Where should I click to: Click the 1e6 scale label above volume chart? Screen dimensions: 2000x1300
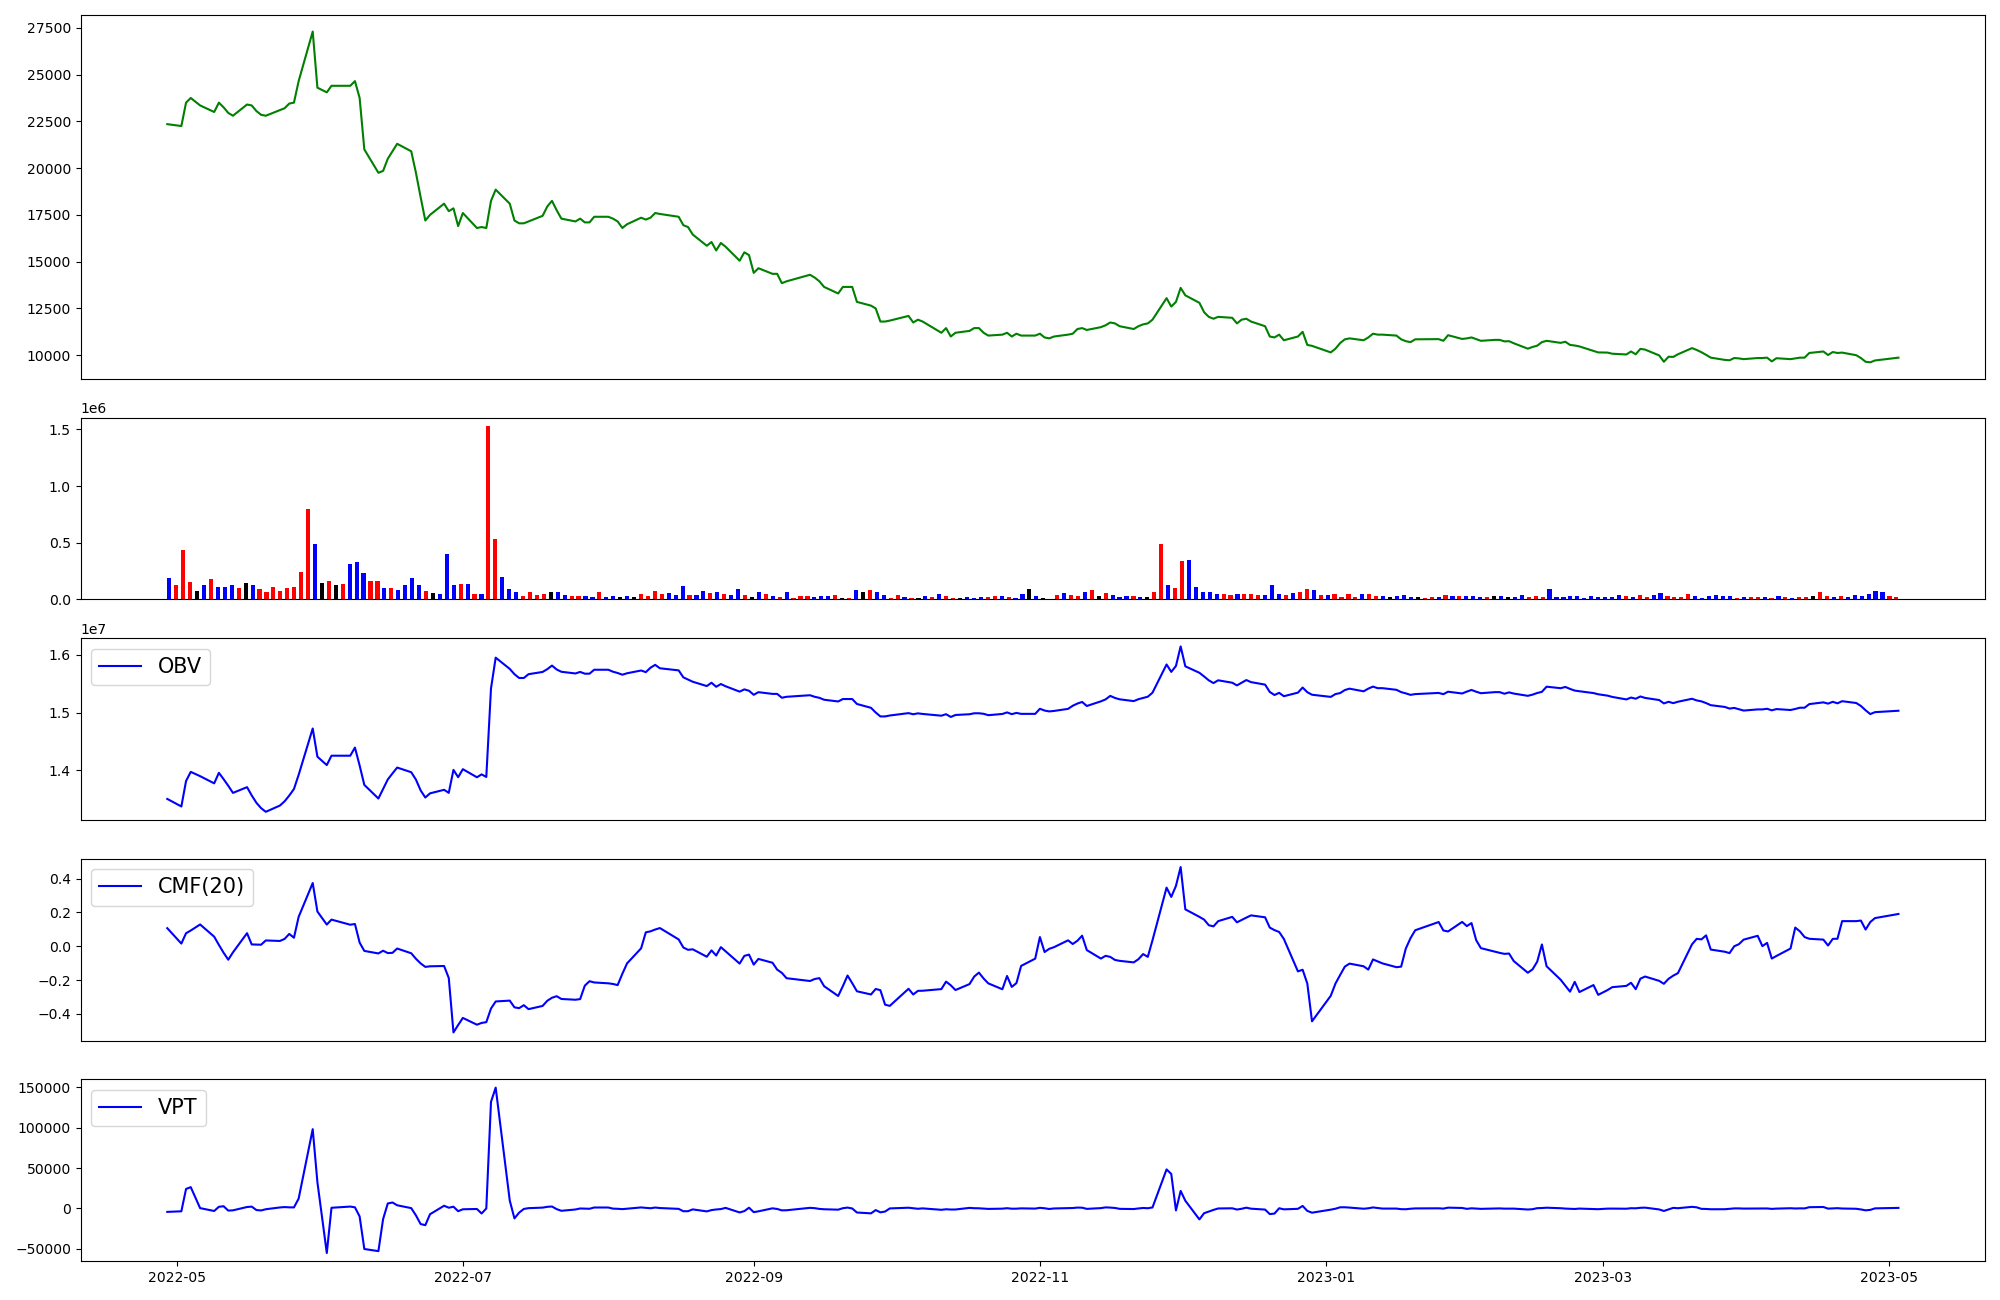tap(93, 408)
